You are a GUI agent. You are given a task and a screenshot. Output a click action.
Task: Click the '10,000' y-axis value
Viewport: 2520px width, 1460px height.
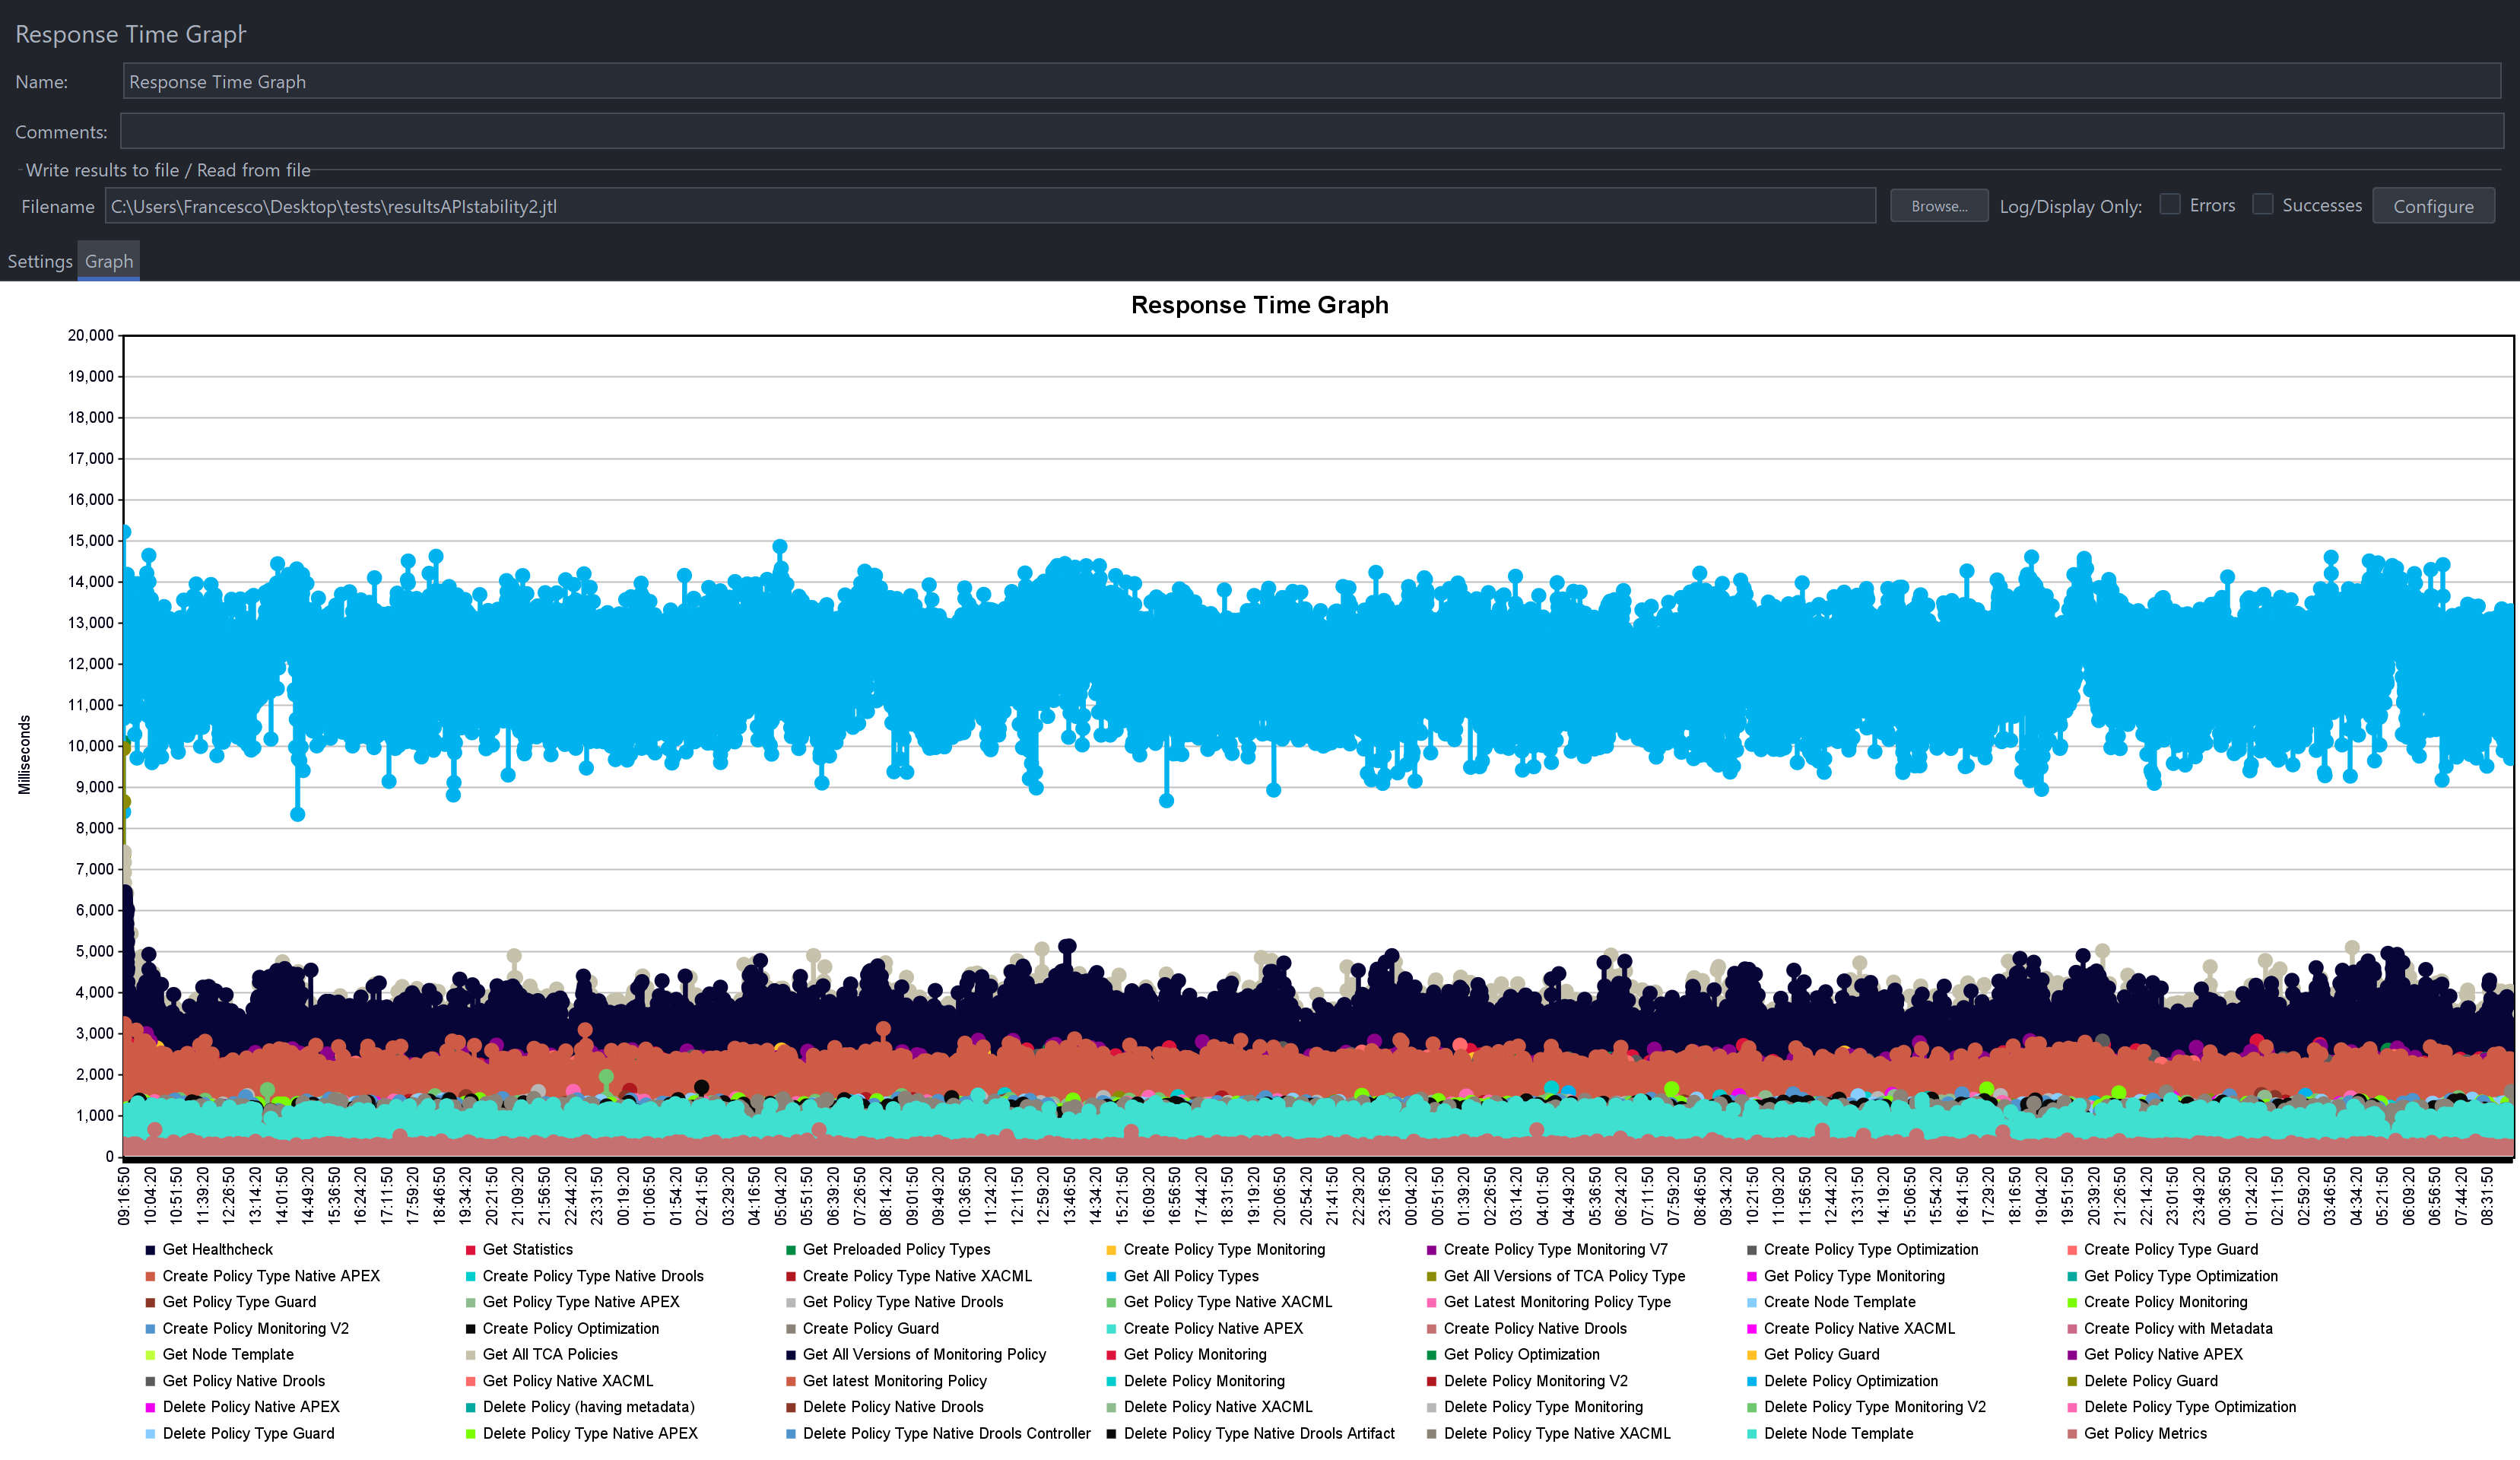click(90, 745)
